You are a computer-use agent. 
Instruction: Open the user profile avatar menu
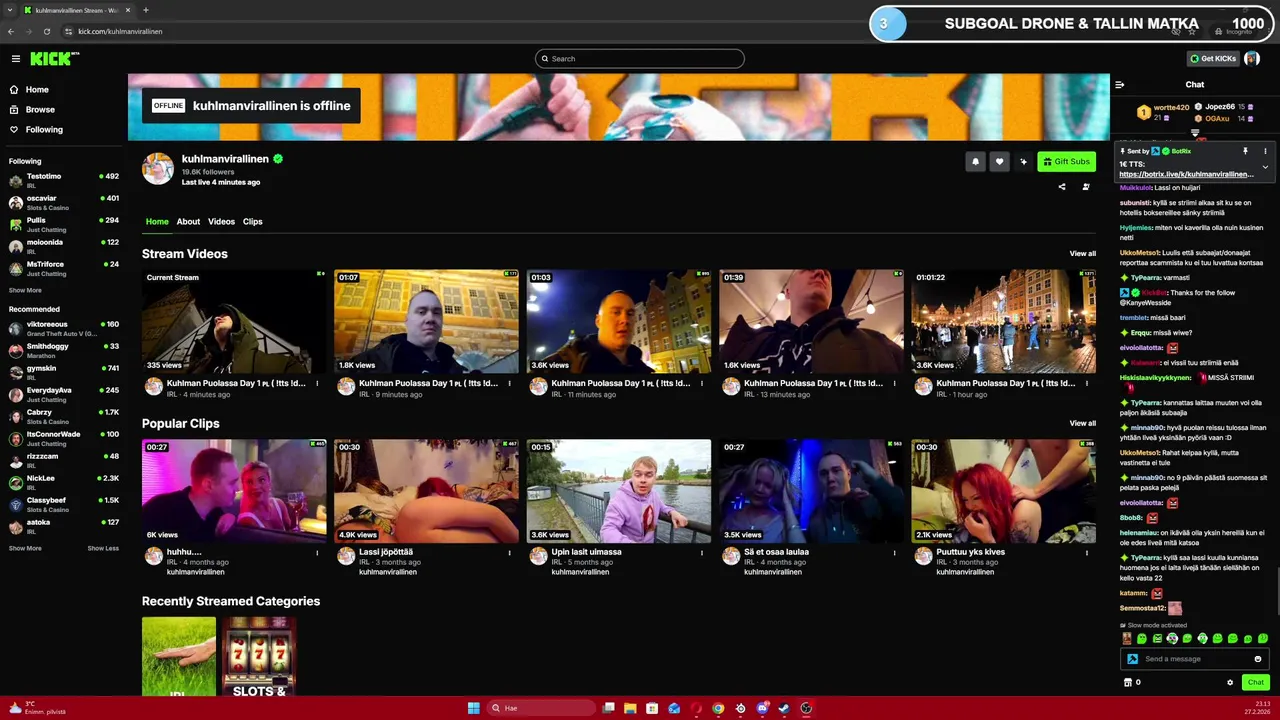pyautogui.click(x=1252, y=59)
